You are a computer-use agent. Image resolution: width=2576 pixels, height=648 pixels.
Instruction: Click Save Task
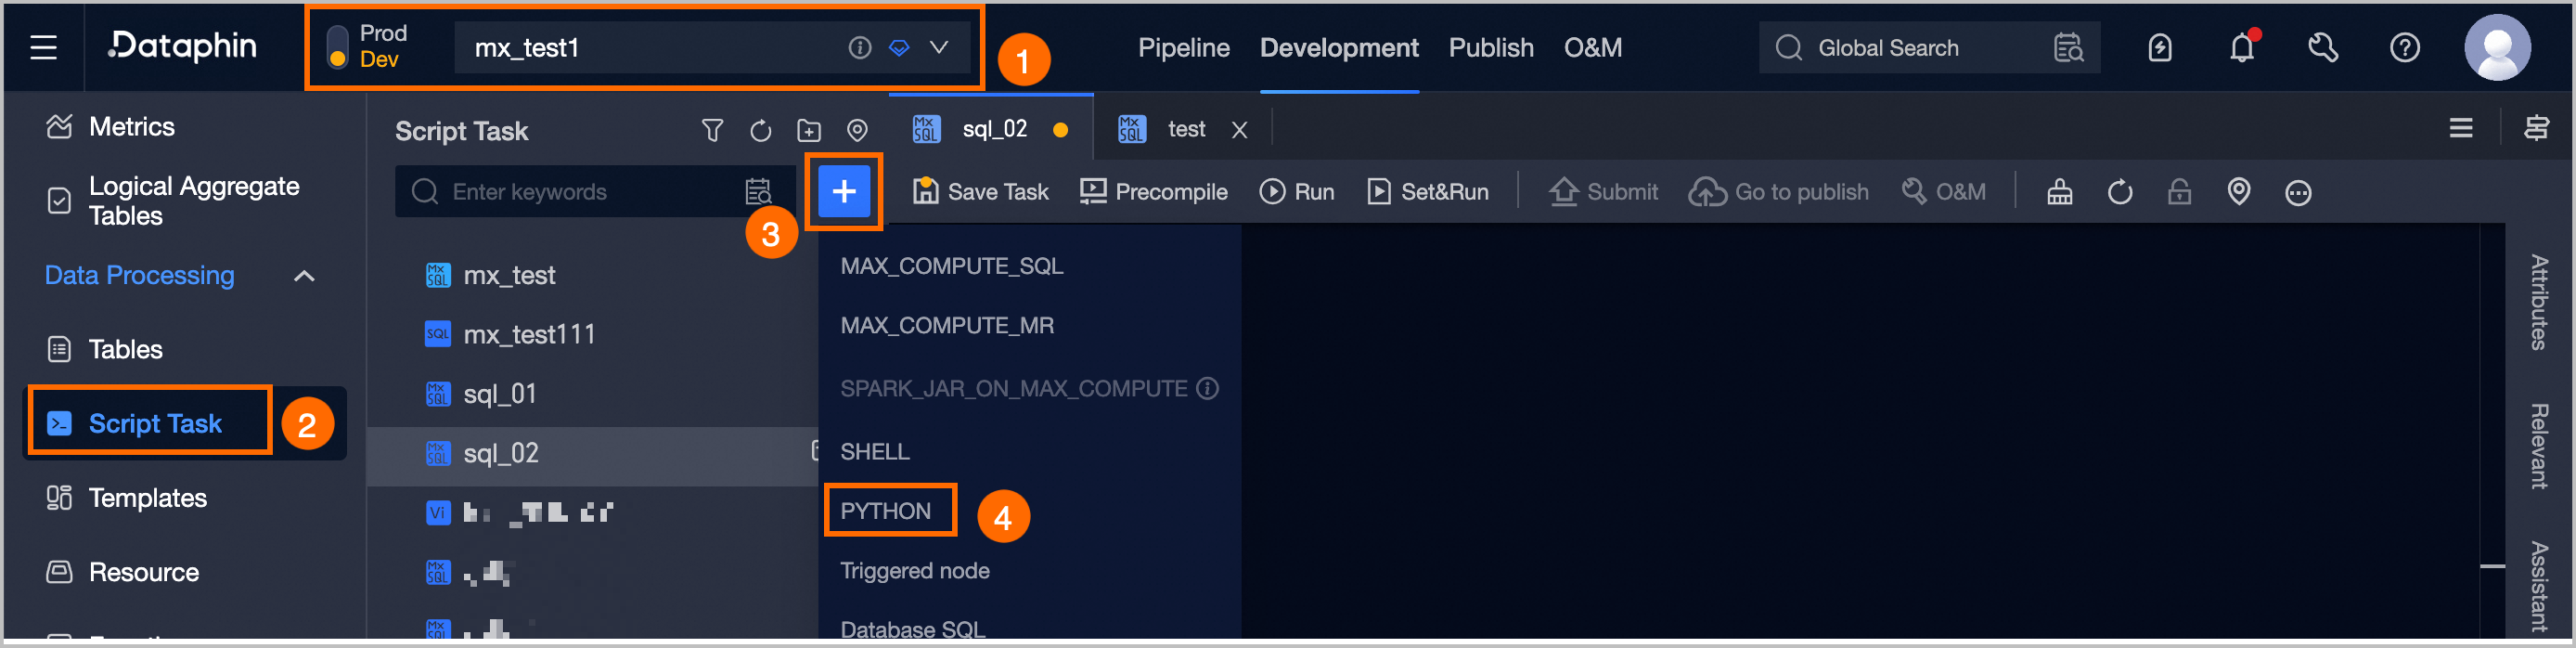980,191
